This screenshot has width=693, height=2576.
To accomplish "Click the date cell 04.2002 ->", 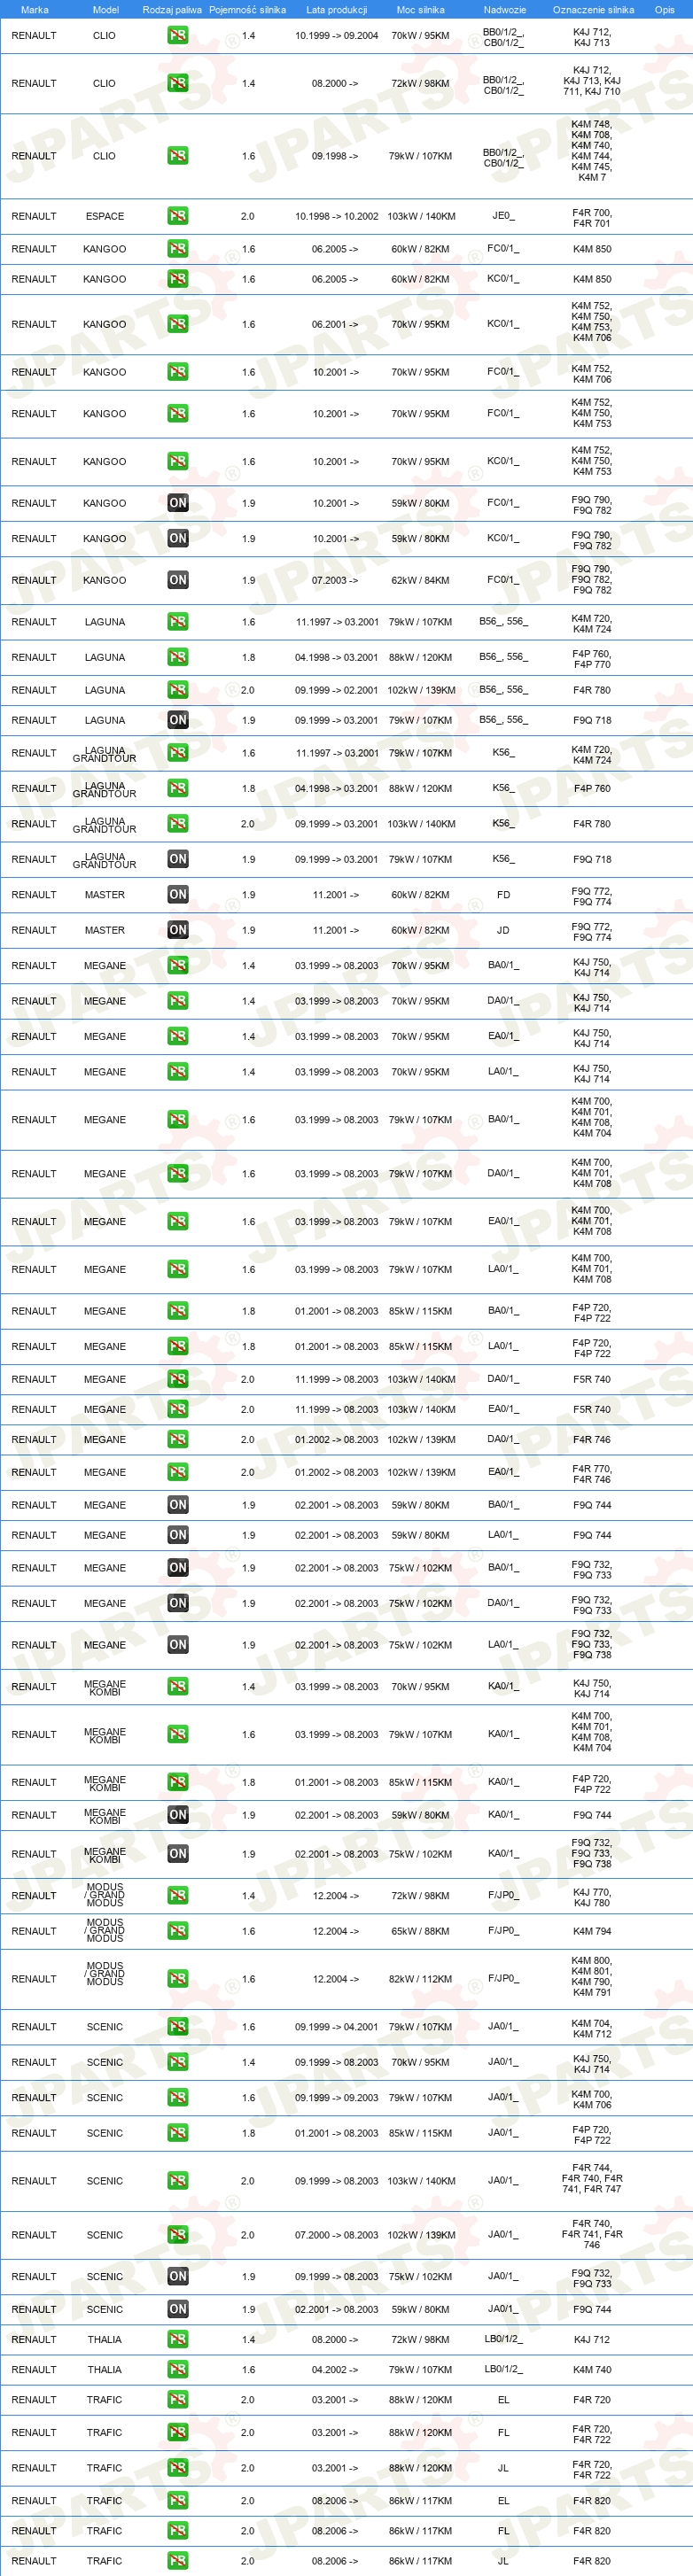I will tap(335, 2369).
